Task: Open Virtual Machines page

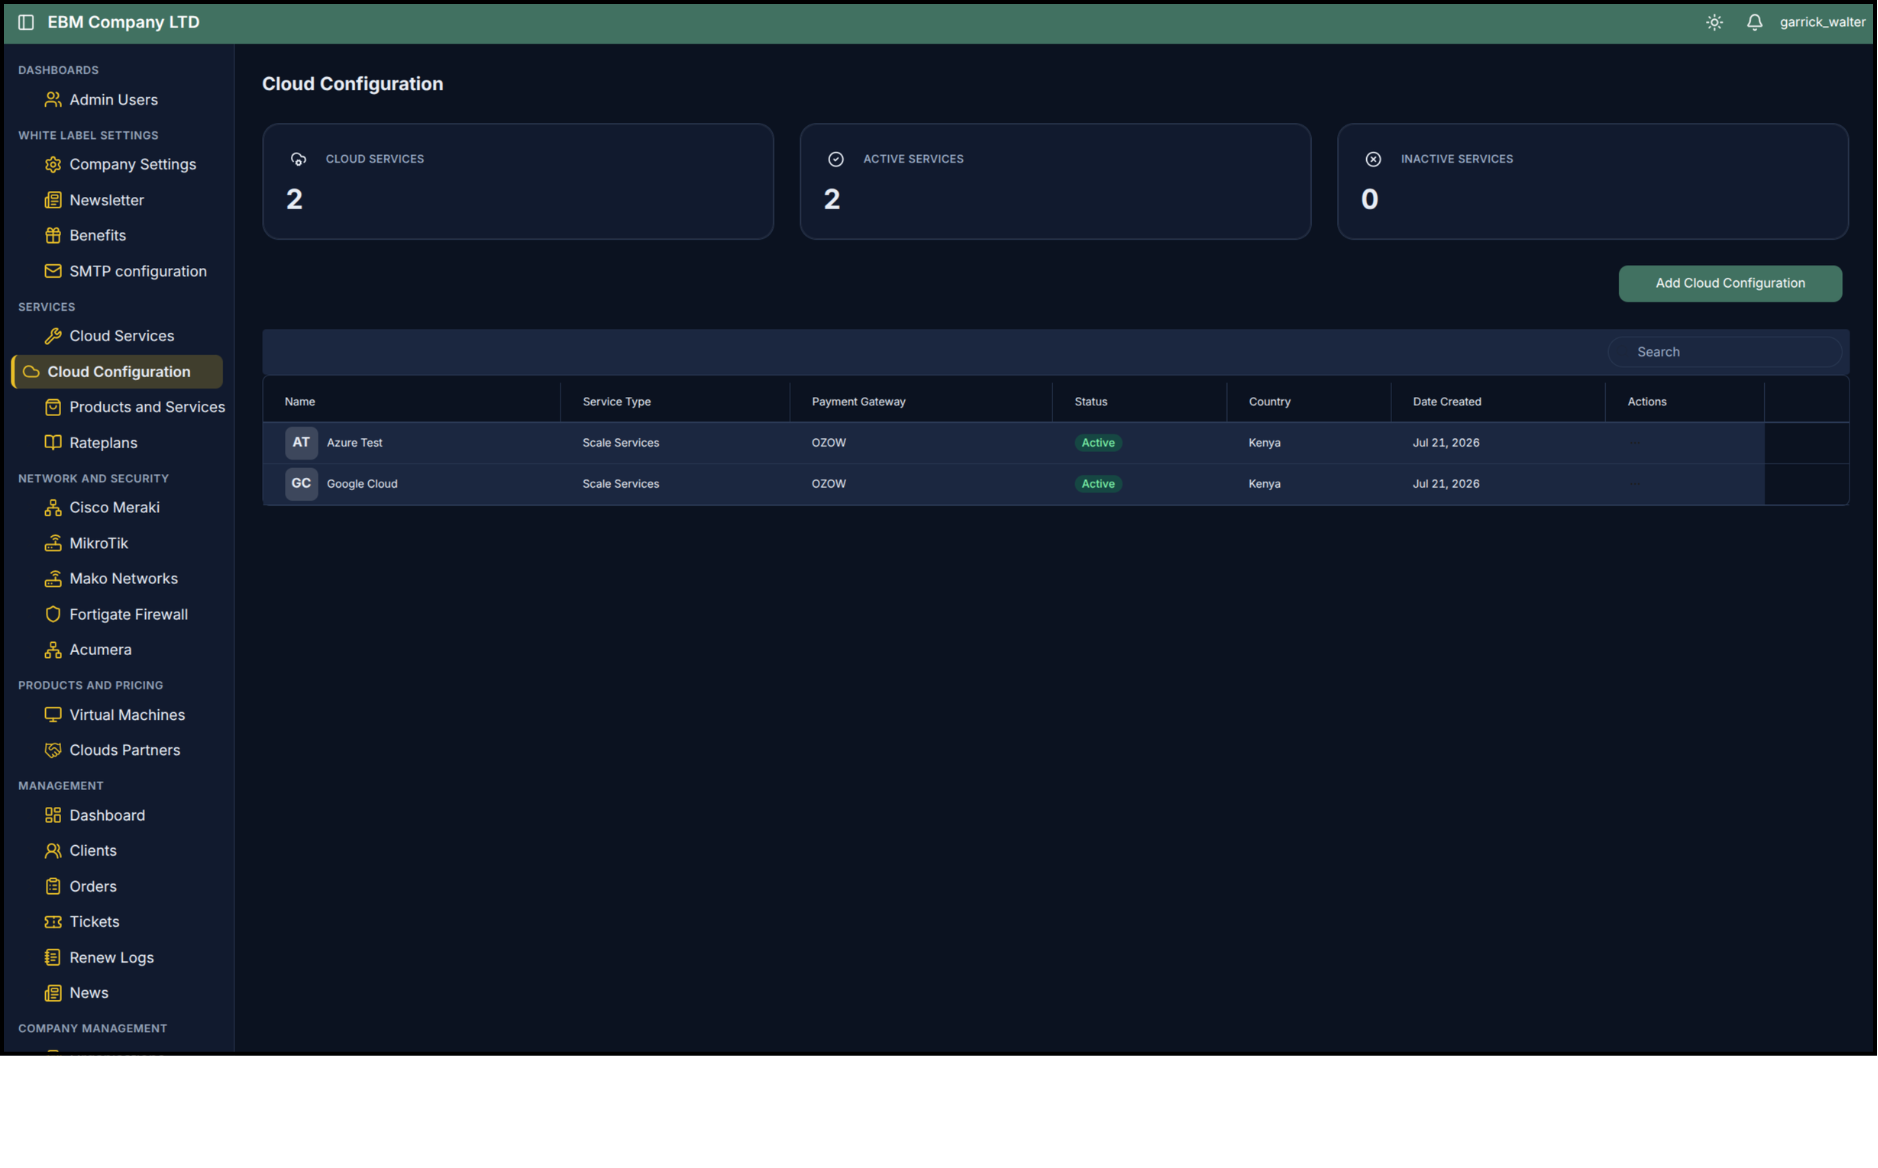Action: point(127,715)
